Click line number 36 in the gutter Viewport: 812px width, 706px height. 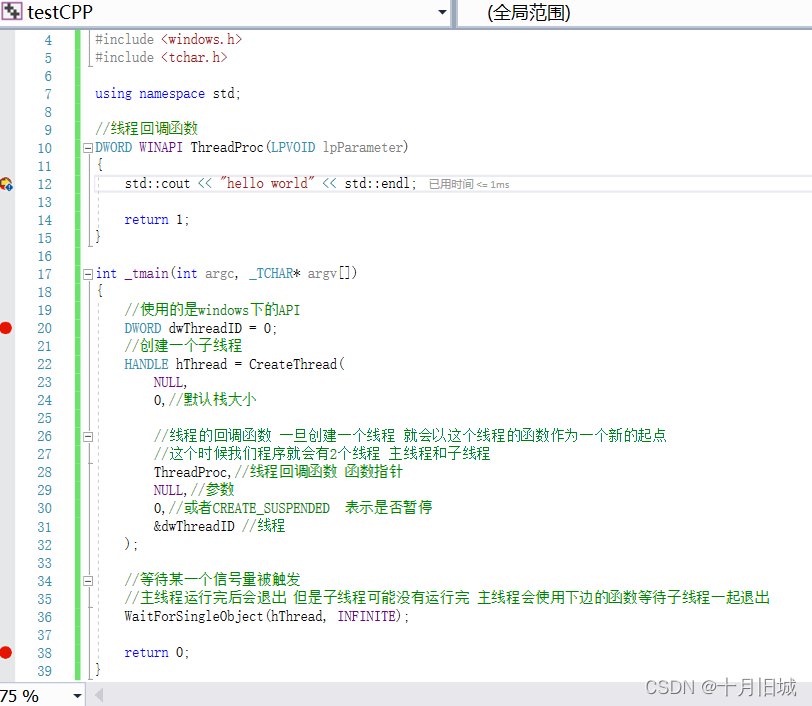(x=45, y=617)
